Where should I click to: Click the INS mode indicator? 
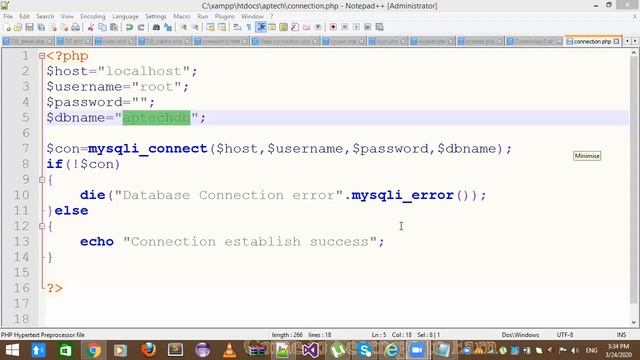click(x=621, y=335)
